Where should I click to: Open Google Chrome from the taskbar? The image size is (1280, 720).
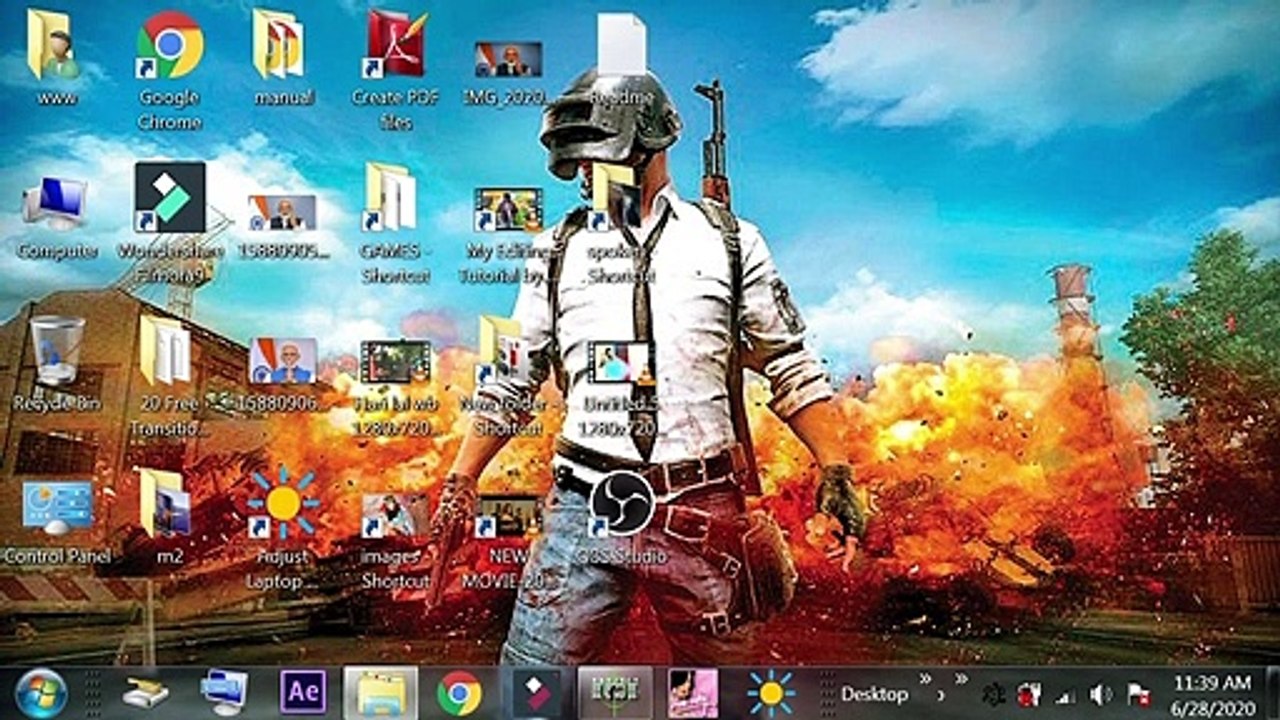coord(459,693)
